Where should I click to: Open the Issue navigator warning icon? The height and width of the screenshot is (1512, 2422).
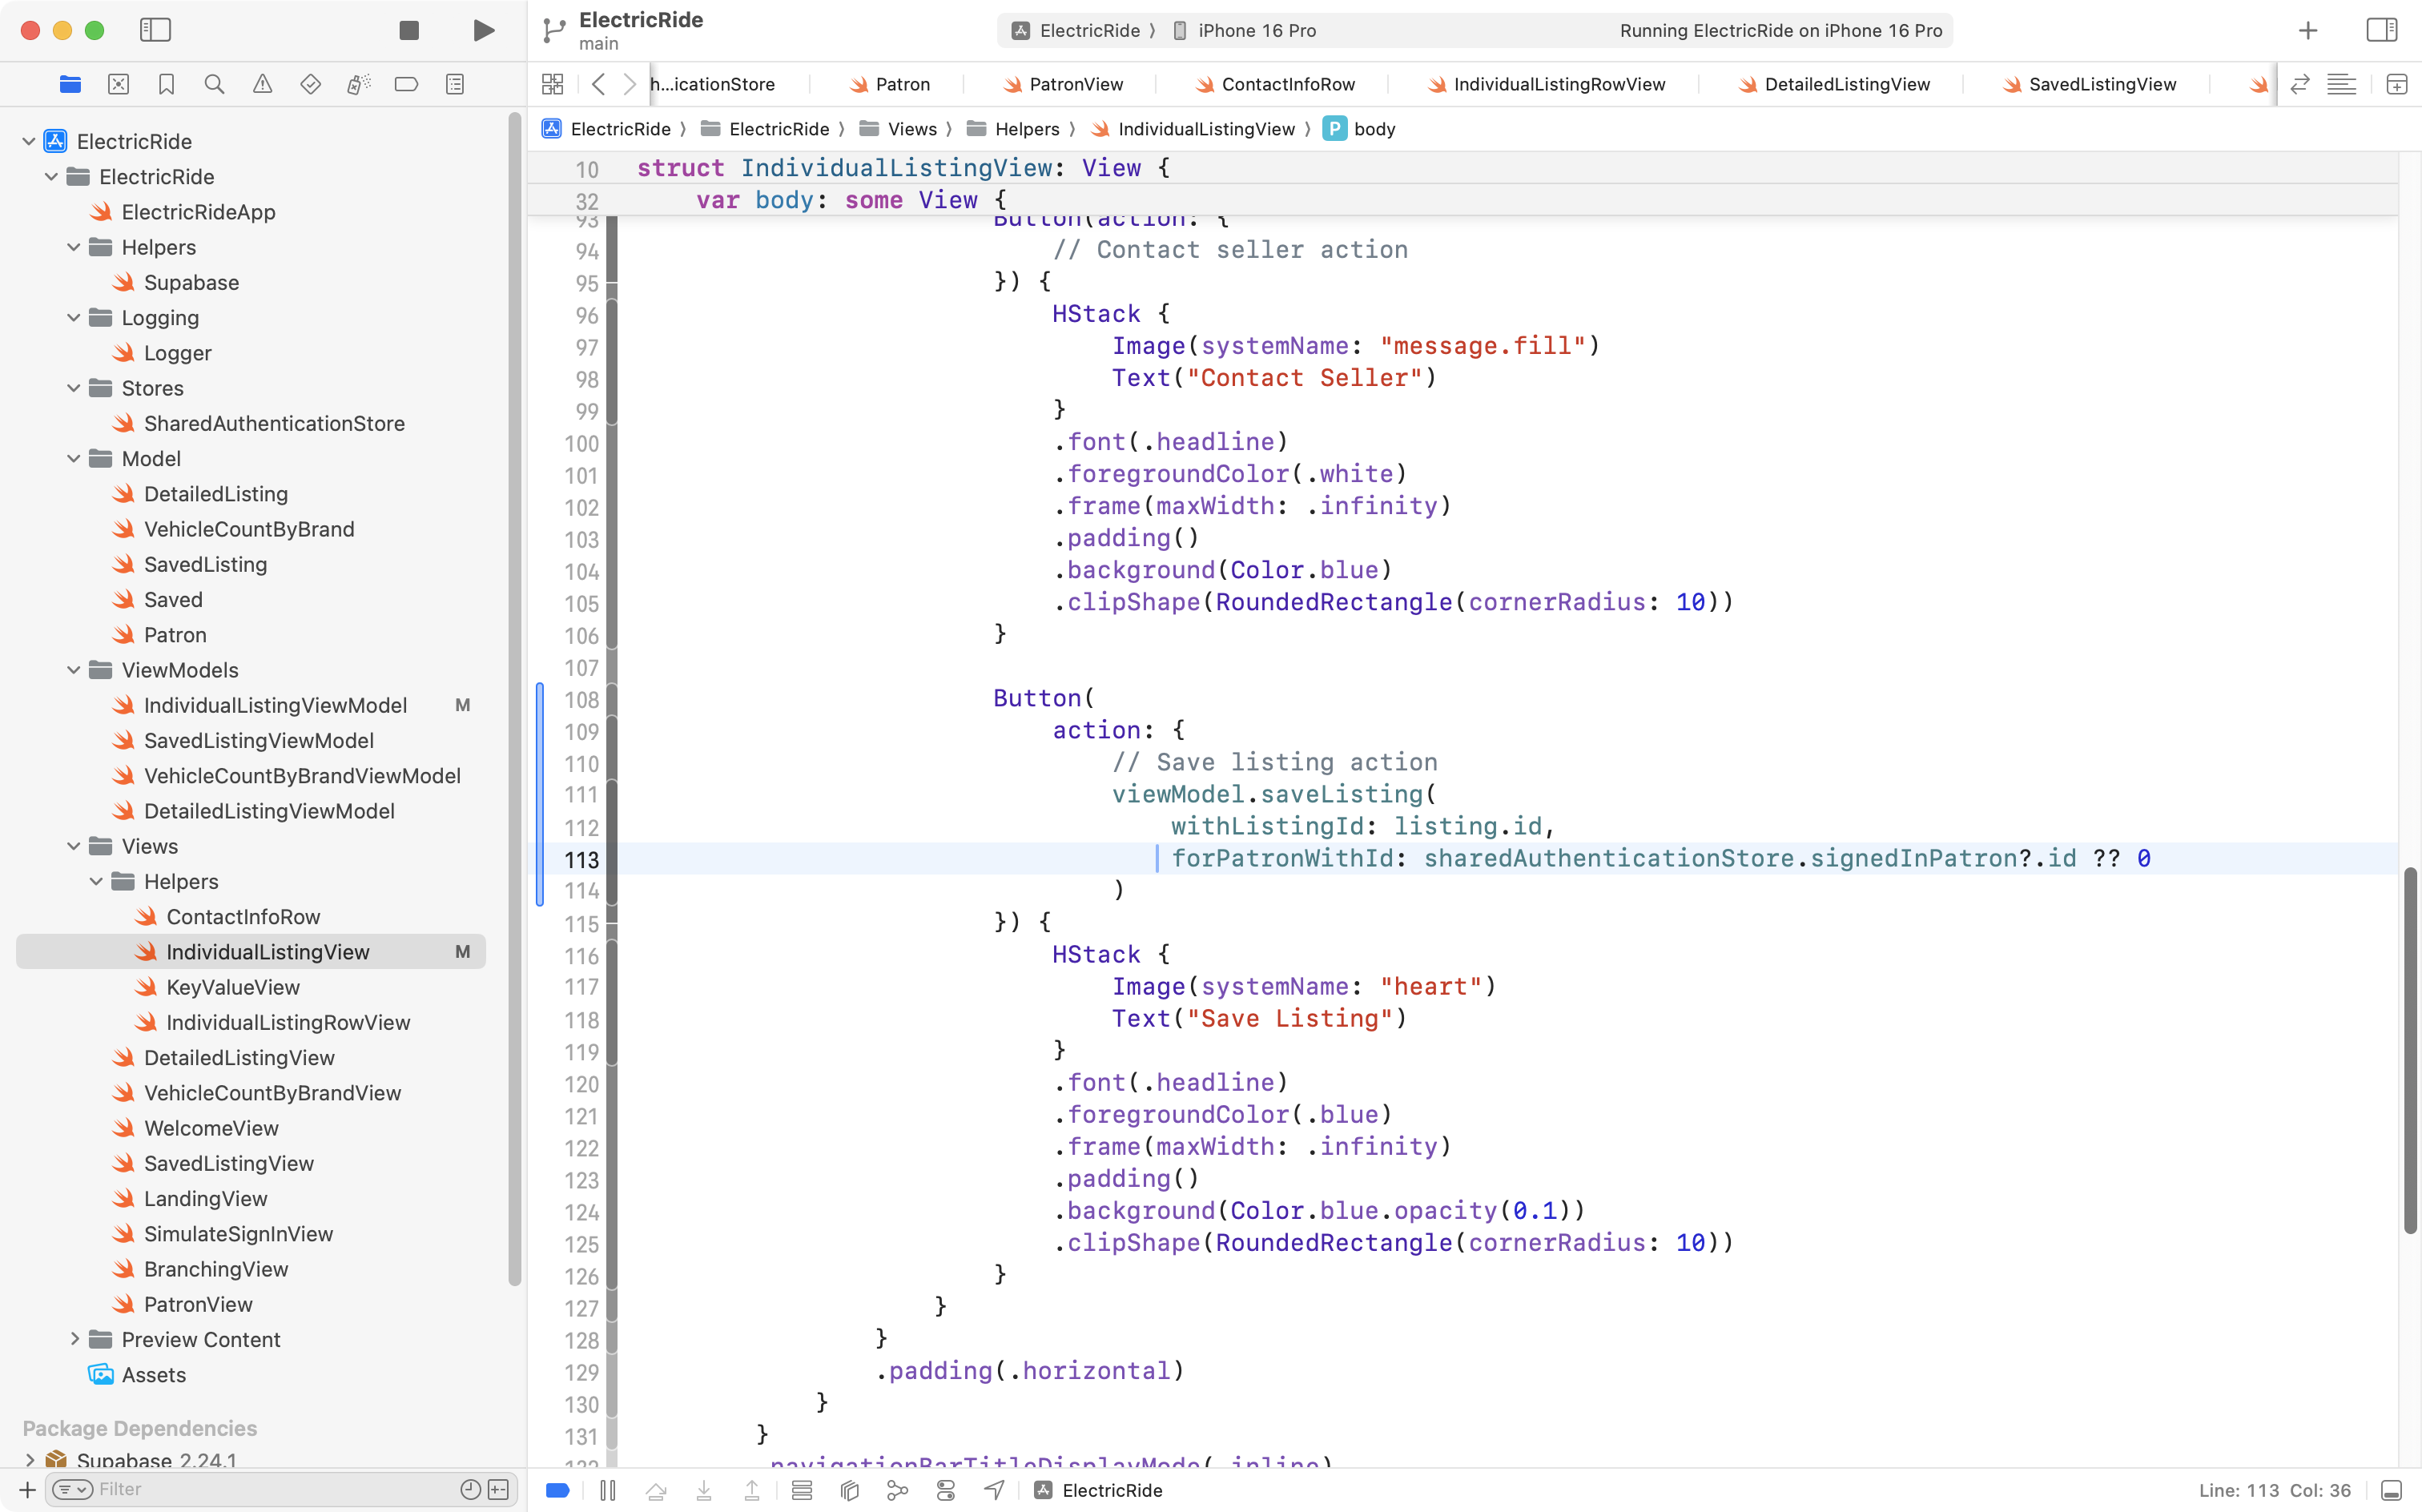click(x=262, y=84)
